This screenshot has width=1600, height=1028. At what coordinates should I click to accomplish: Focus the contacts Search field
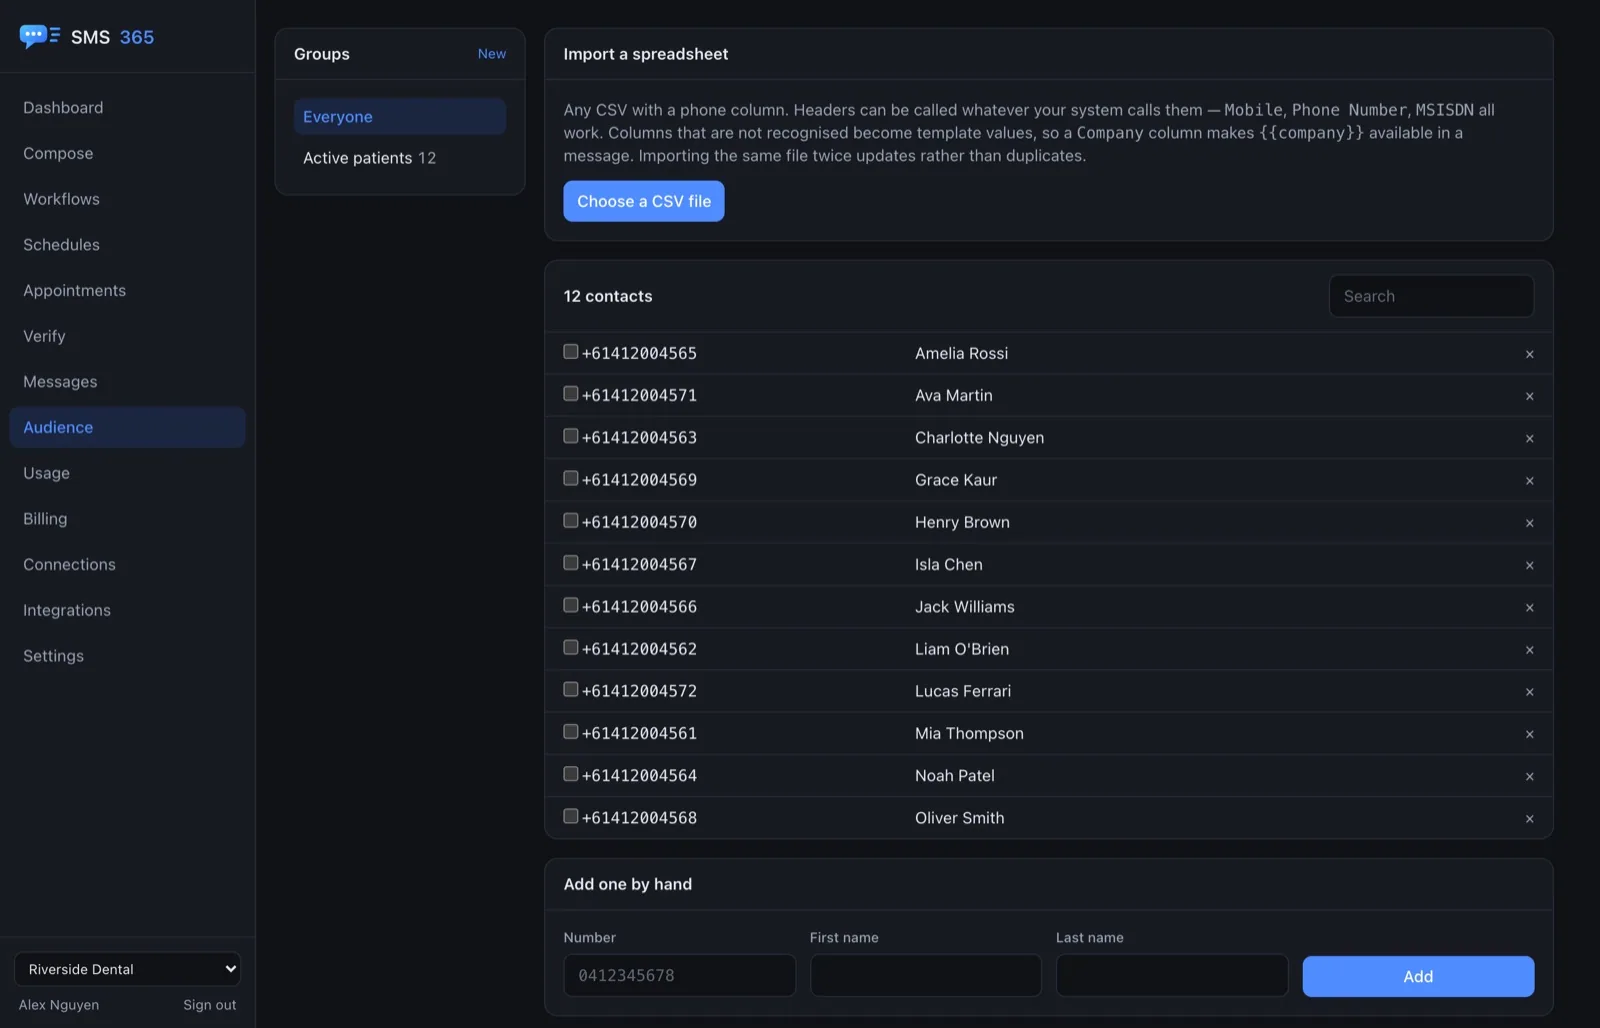(1431, 296)
